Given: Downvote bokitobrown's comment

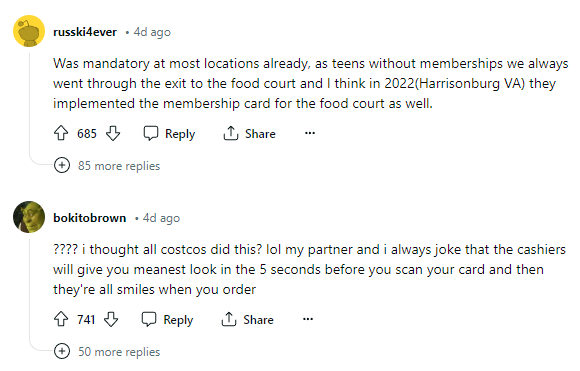Looking at the screenshot, I should click(111, 319).
